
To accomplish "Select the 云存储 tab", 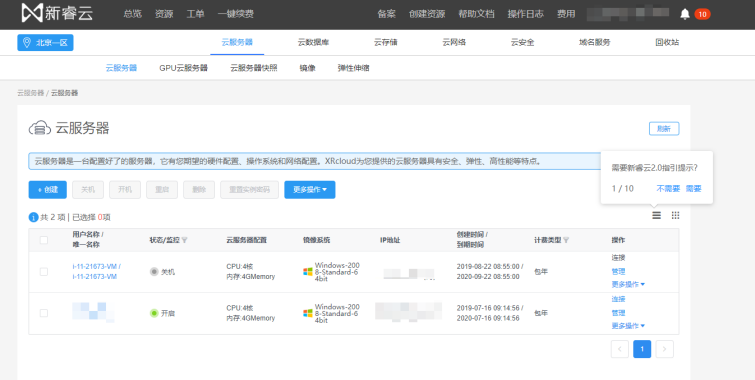I will pos(386,42).
